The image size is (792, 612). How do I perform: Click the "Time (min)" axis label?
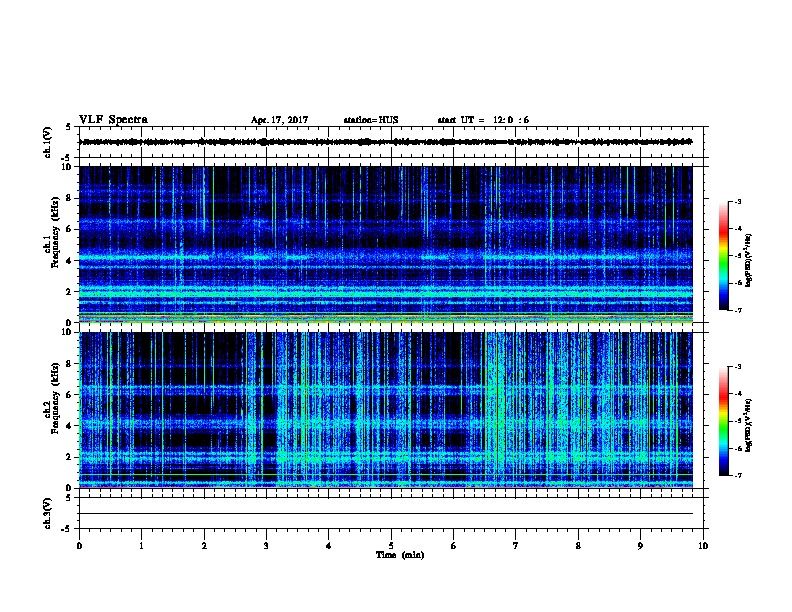[400, 555]
